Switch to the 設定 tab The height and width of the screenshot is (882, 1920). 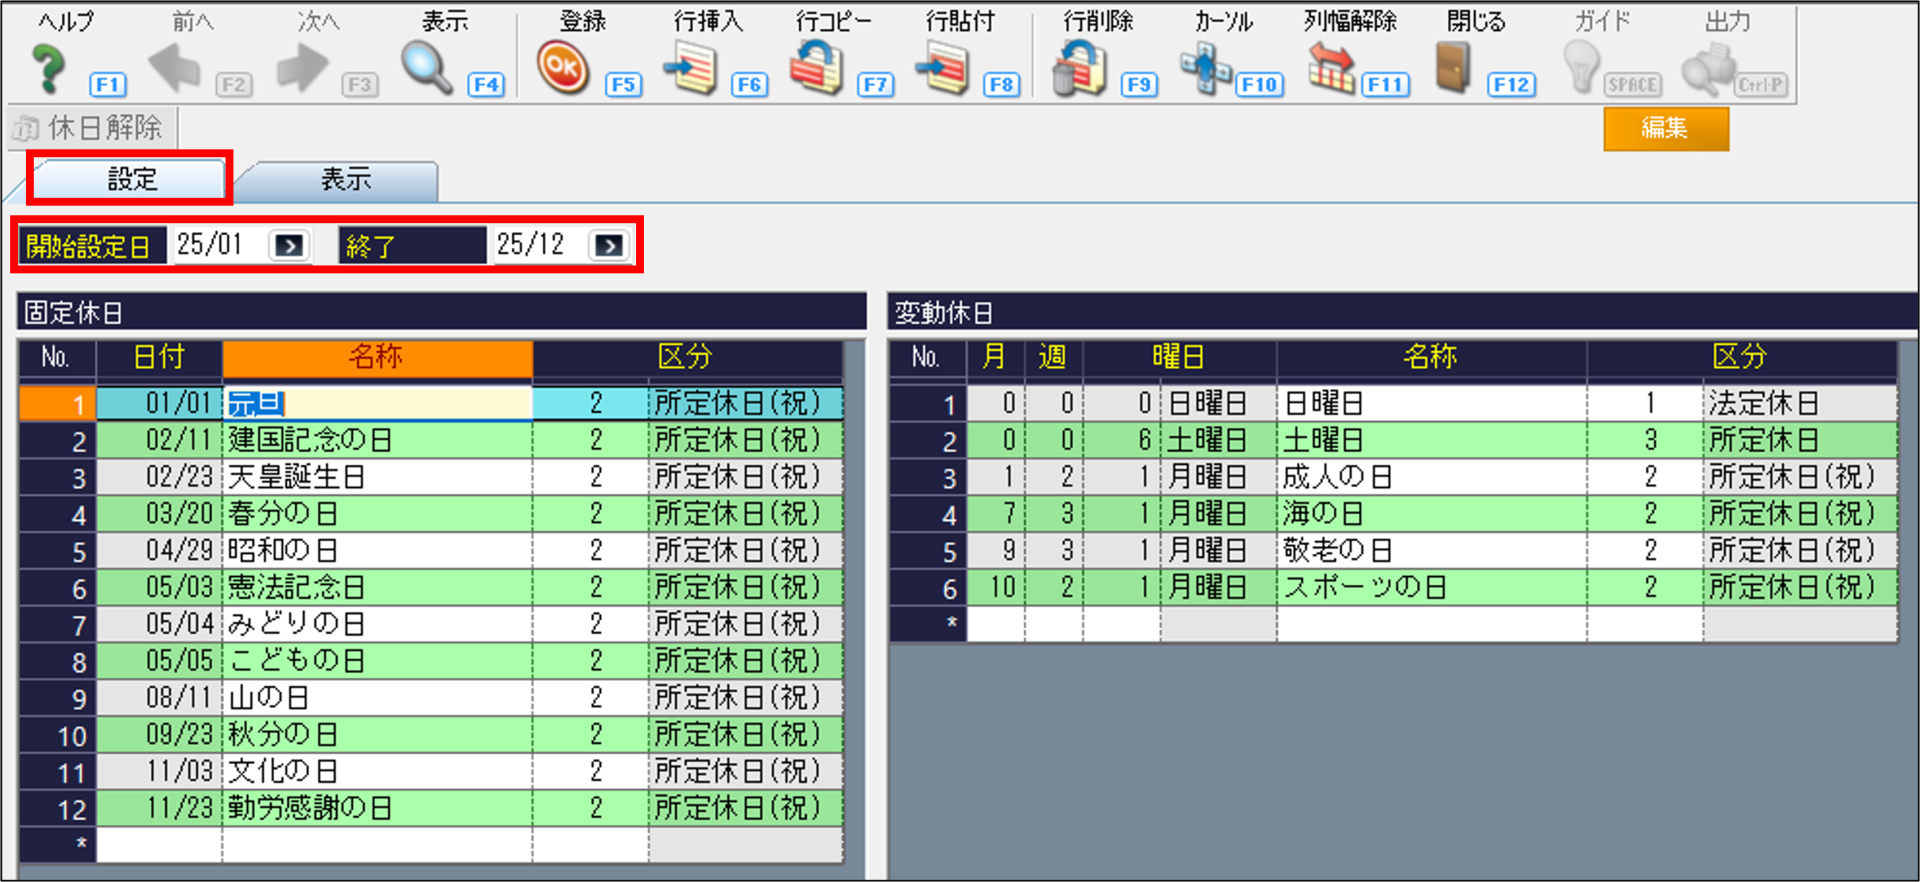[x=132, y=180]
